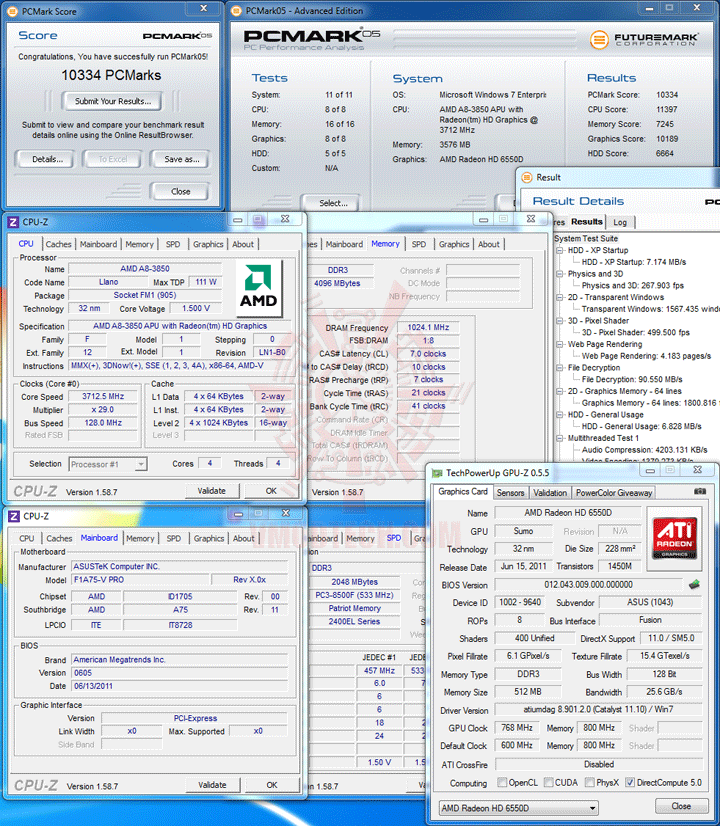Select the Graphics Card tab in GPU-Z
The height and width of the screenshot is (826, 720).
(463, 491)
